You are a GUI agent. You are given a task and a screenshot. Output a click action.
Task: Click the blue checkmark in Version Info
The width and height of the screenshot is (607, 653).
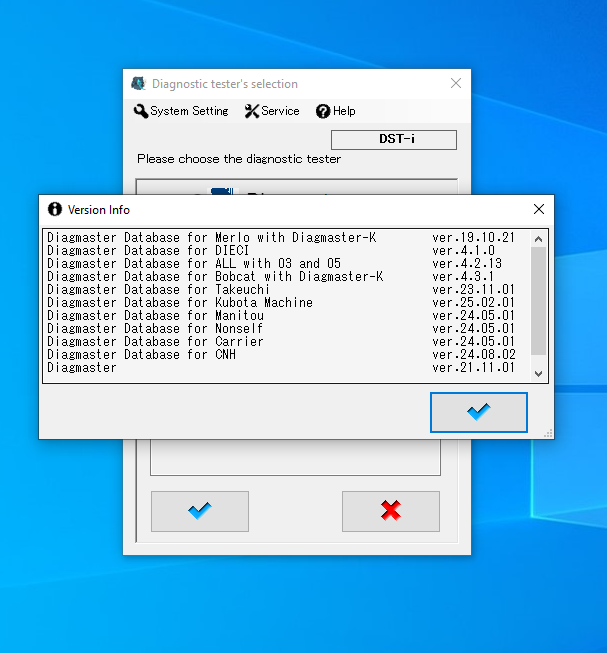[478, 412]
